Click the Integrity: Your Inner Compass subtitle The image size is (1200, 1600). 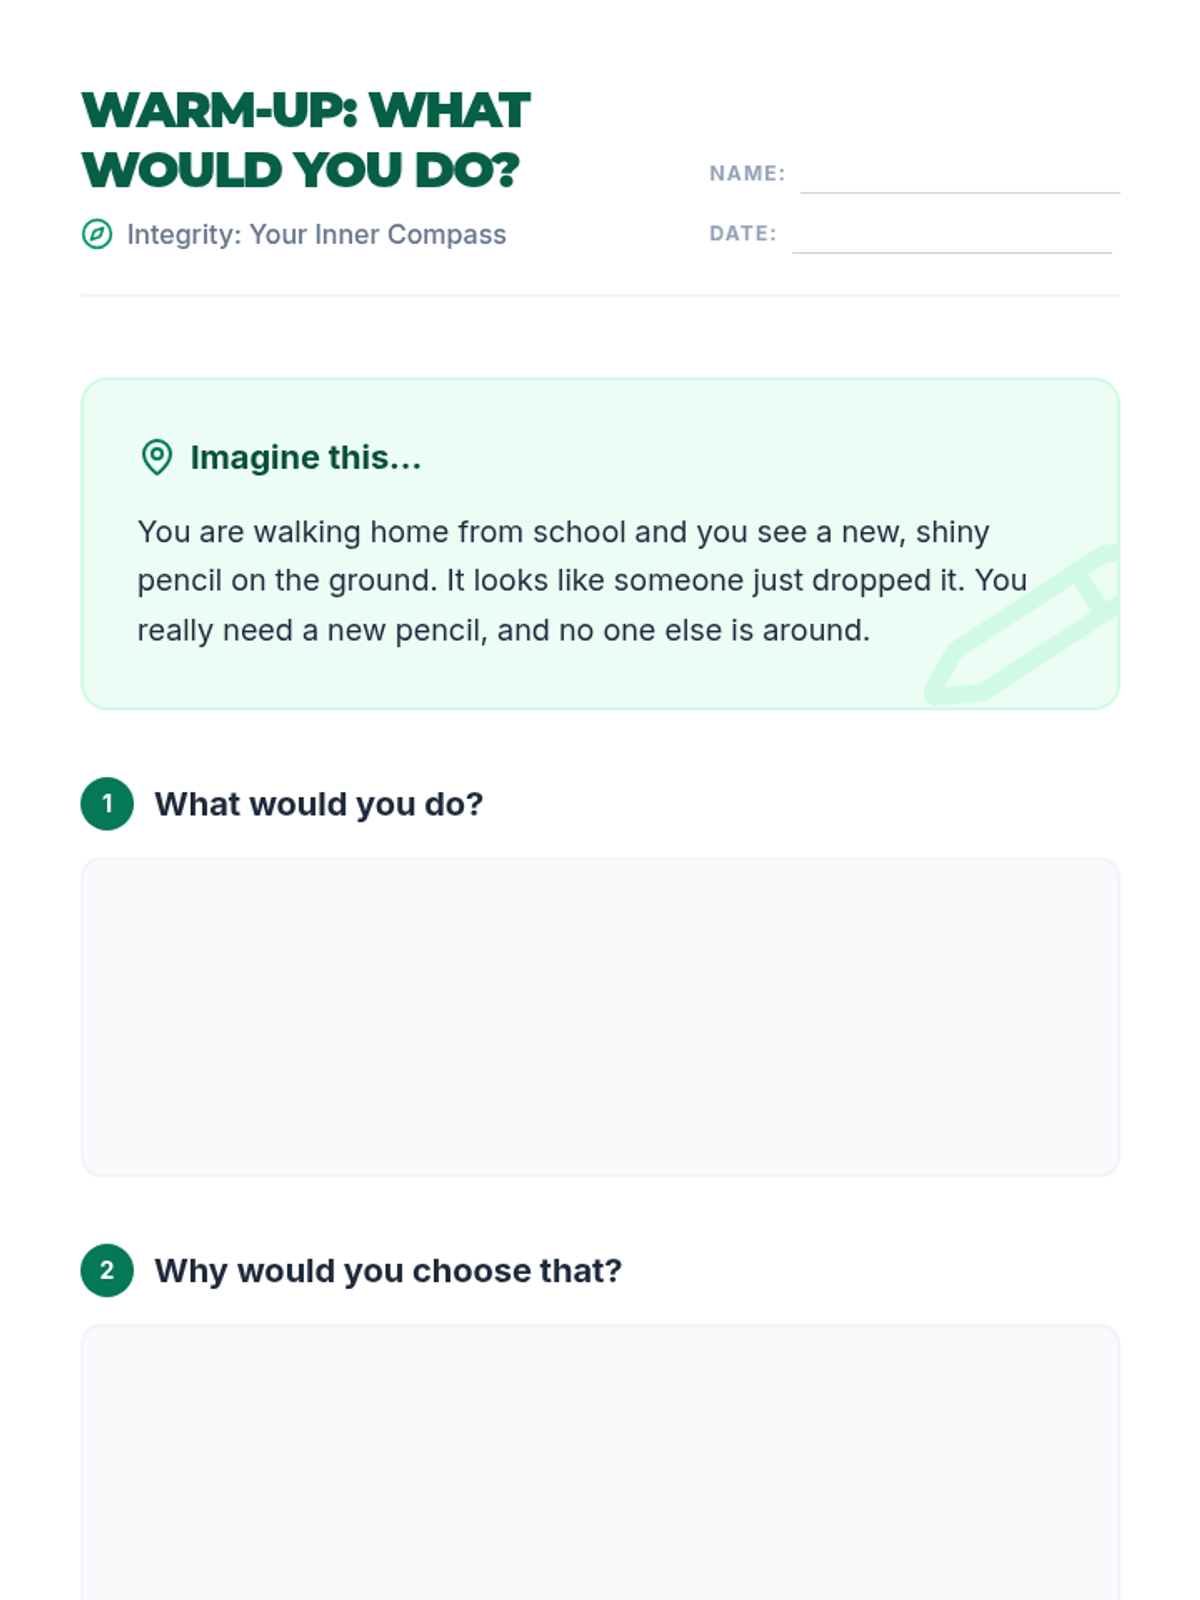[x=316, y=234]
